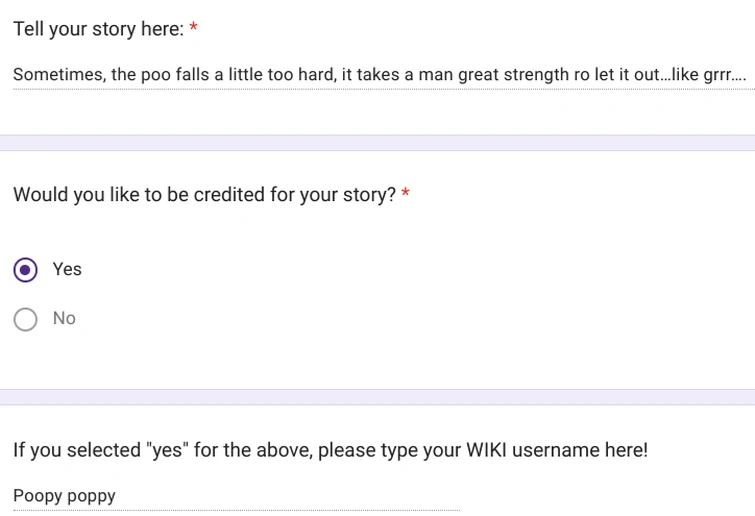The image size is (755, 516).
Task: Select the "Yes" radio button
Action: click(27, 270)
